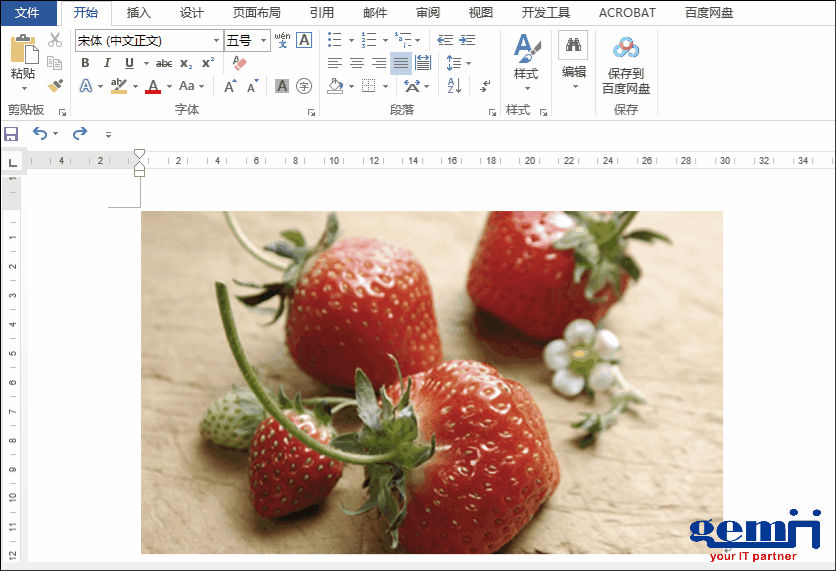Open the 页面布局 ribbon tab
Viewport: 836px width, 571px height.
(256, 13)
